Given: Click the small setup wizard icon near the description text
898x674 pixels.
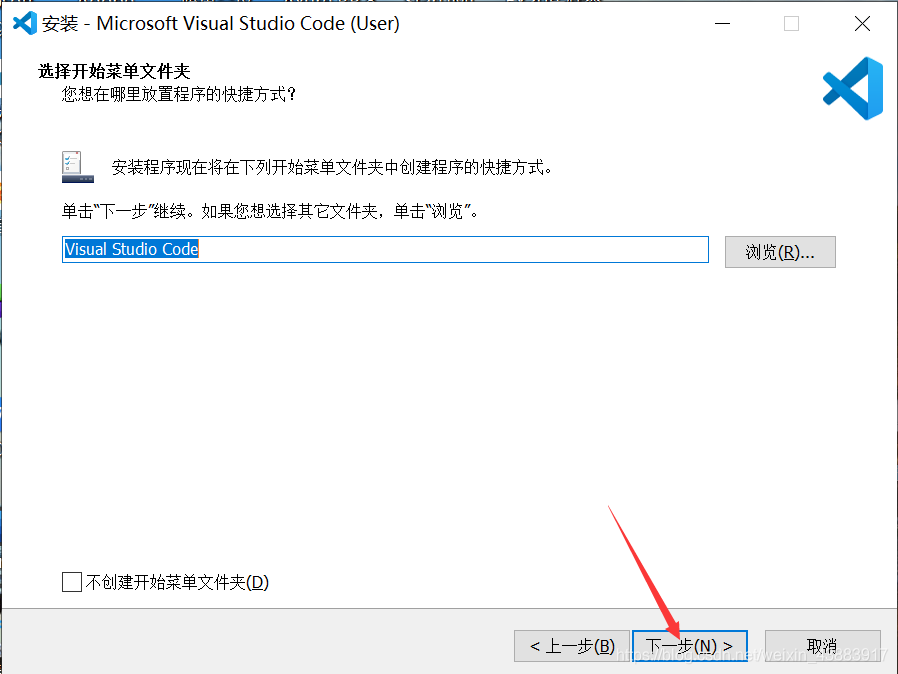Looking at the screenshot, I should tap(77, 166).
